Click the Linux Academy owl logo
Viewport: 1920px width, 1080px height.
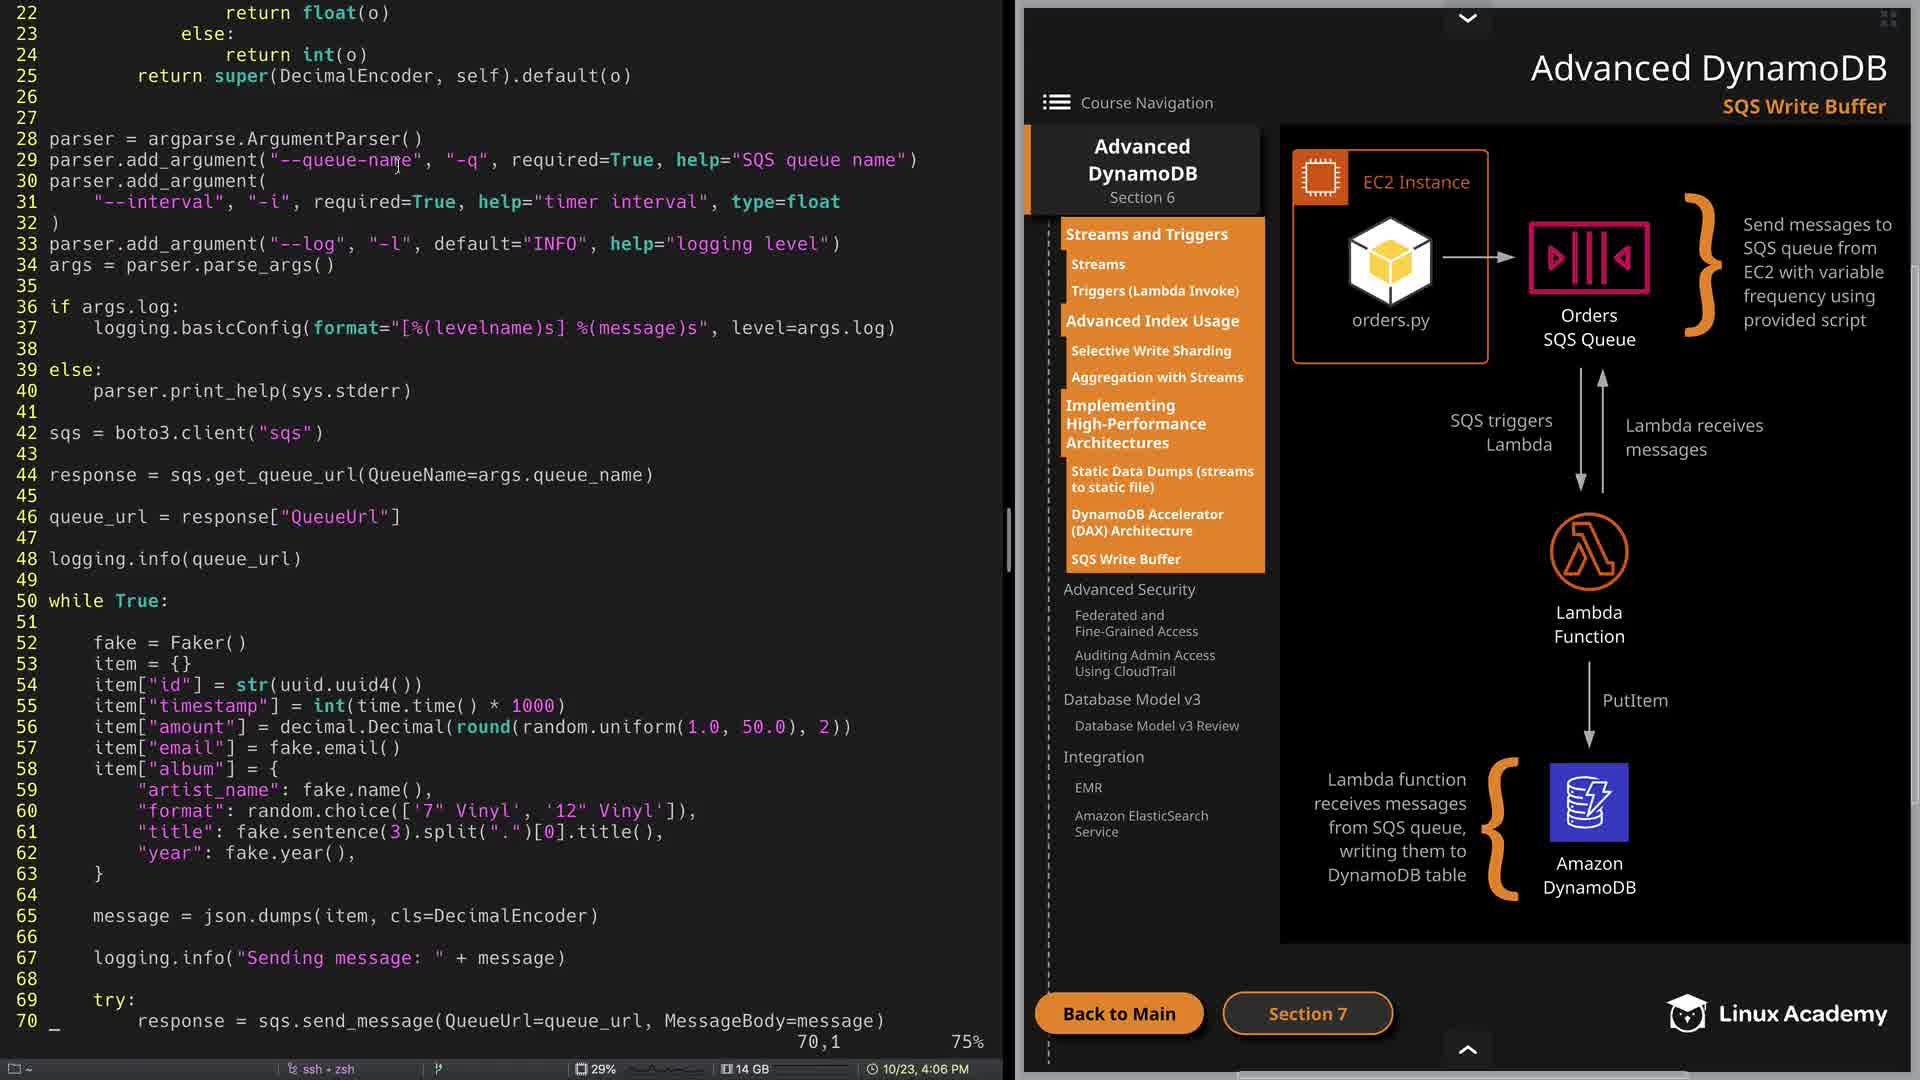[1687, 1014]
